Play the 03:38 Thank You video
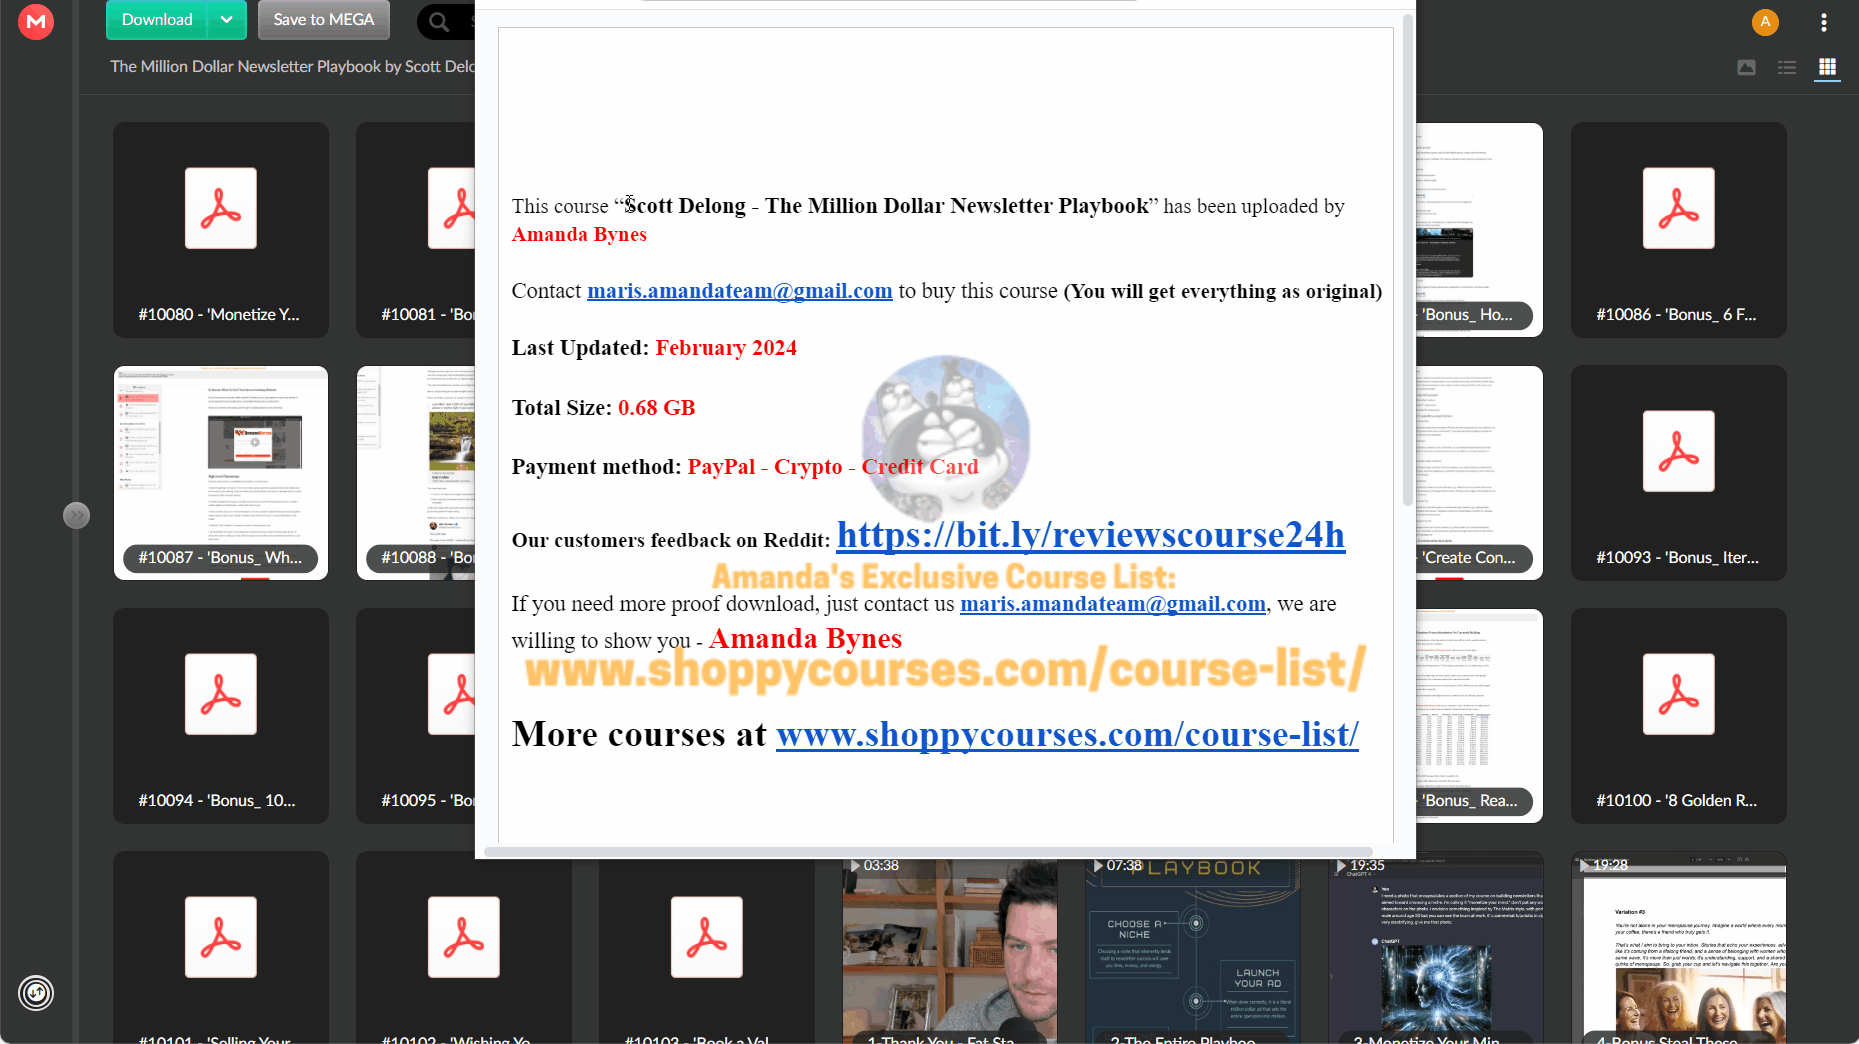 coord(949,950)
